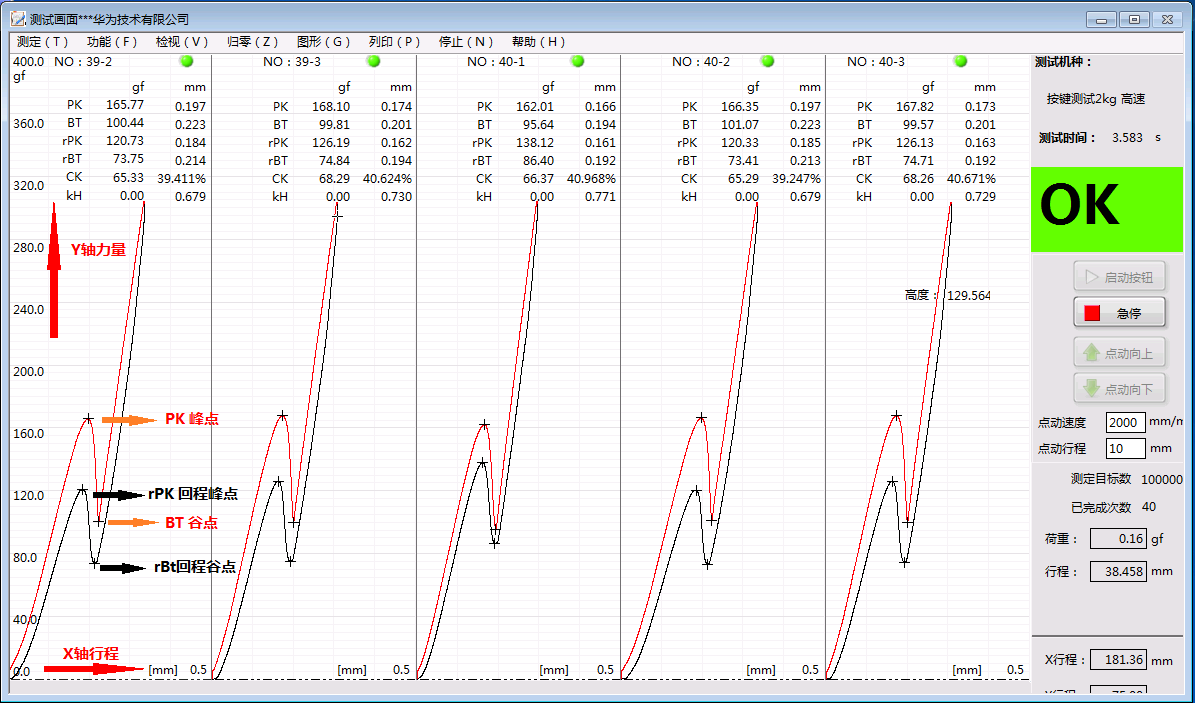Click the 点动向上 jog up button
The height and width of the screenshot is (703, 1195).
tap(1119, 353)
